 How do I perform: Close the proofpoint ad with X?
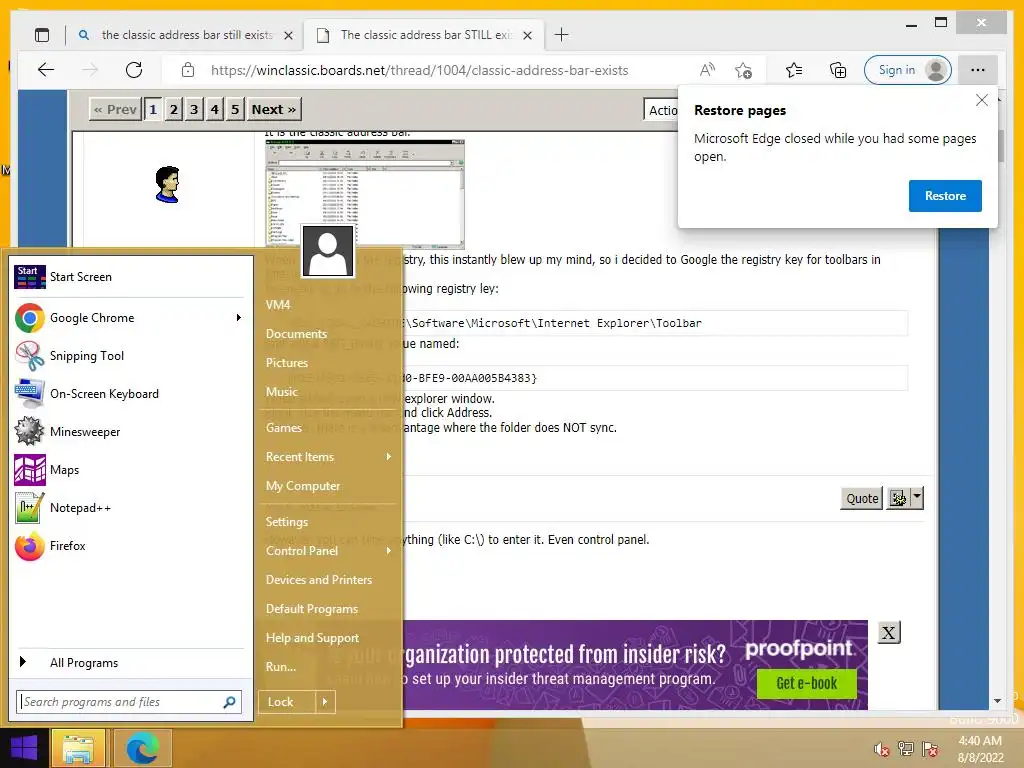pos(889,632)
